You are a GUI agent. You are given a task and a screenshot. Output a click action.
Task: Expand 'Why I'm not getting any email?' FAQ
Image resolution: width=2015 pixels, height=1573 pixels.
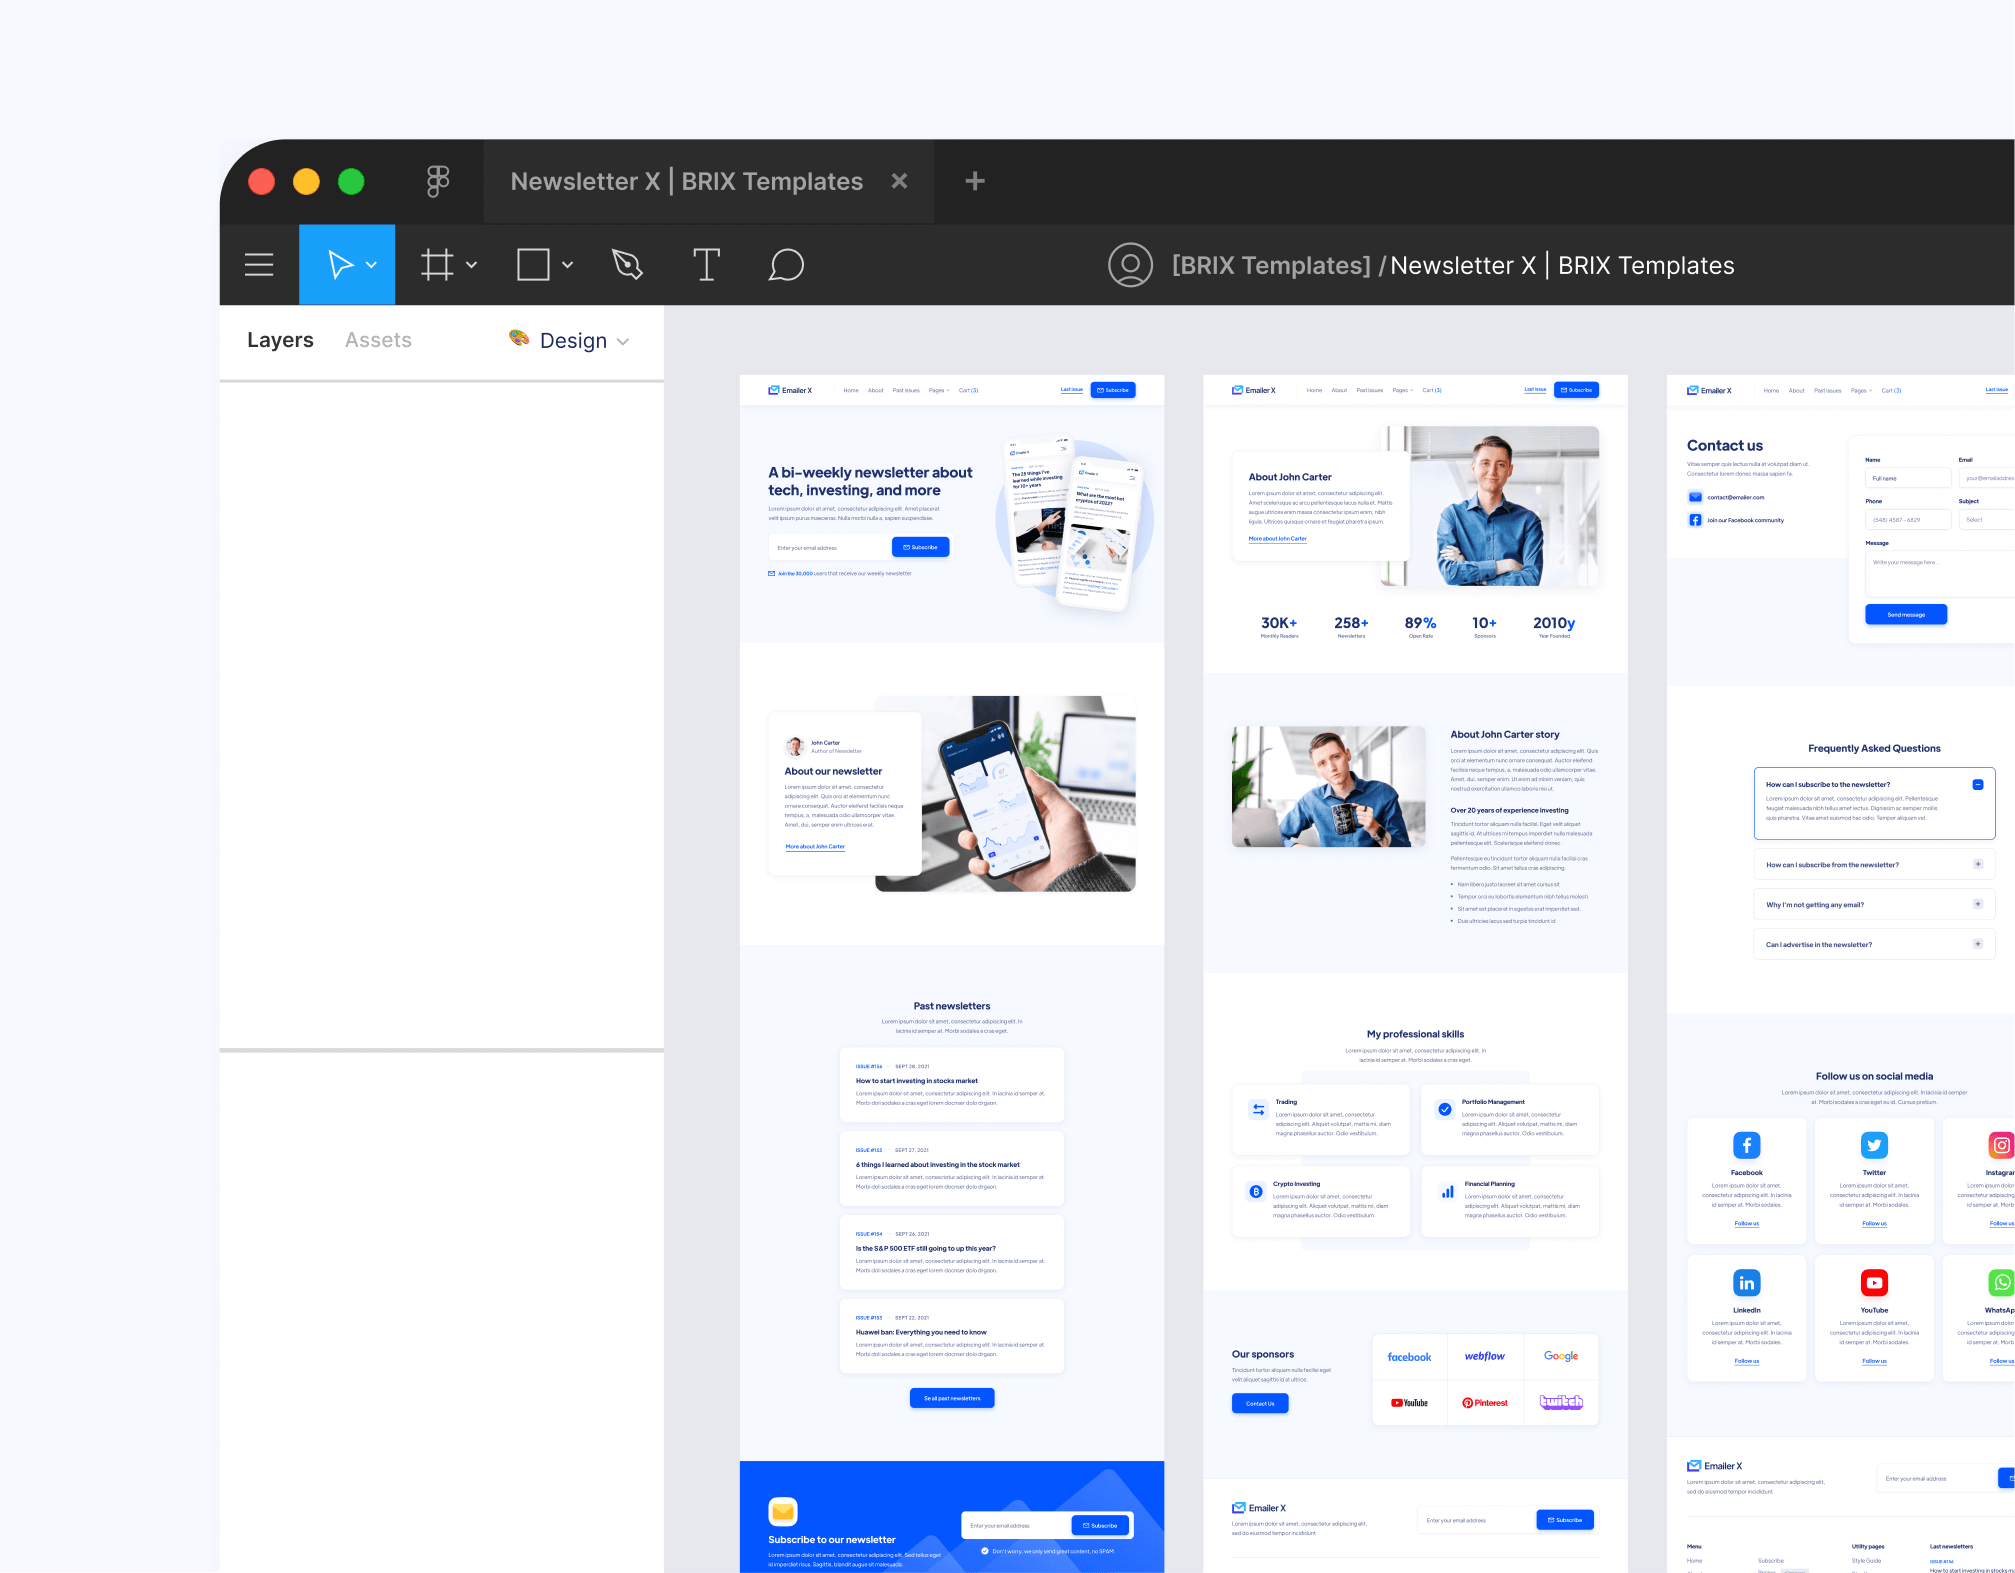(x=1978, y=904)
